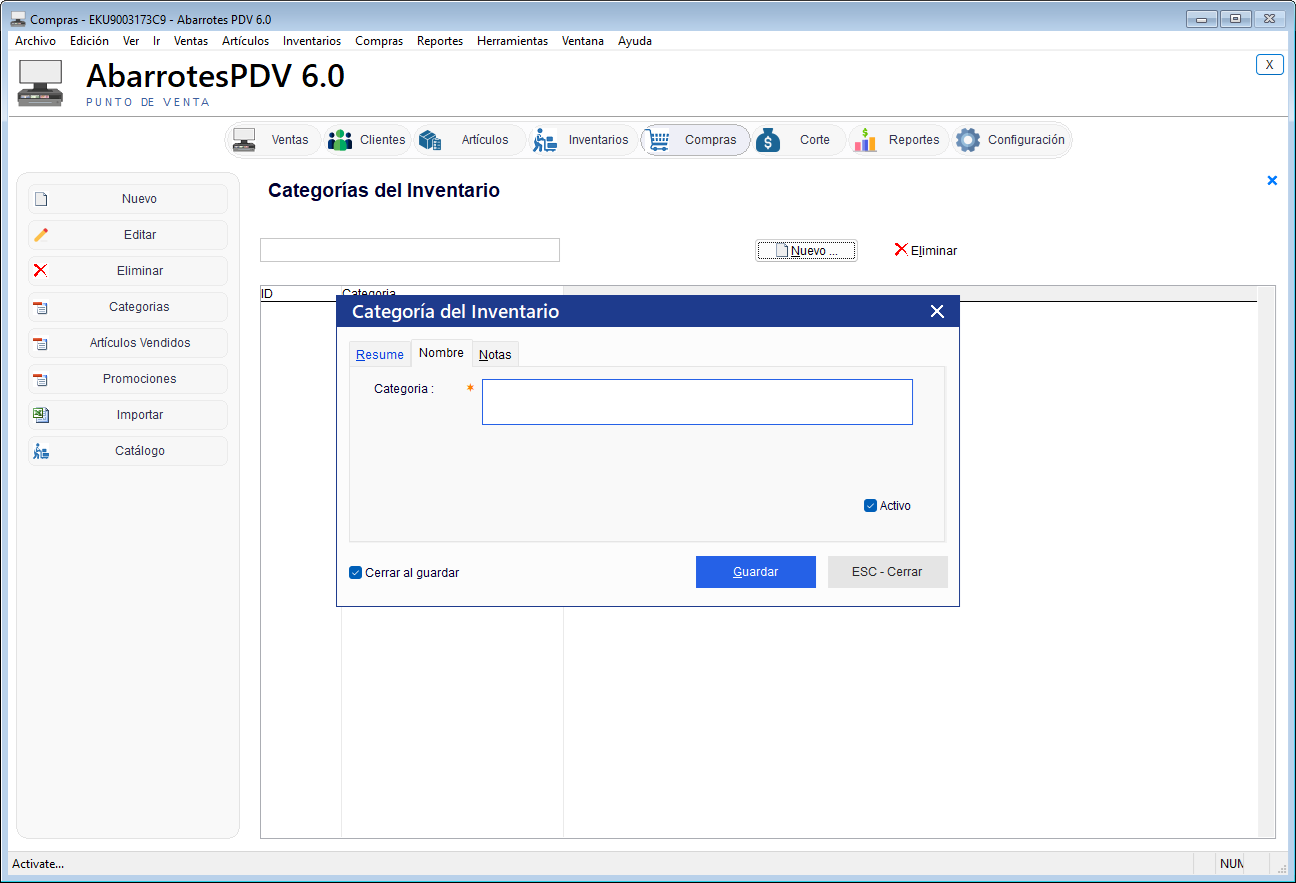
Task: Switch to the Resume tab
Action: (x=380, y=355)
